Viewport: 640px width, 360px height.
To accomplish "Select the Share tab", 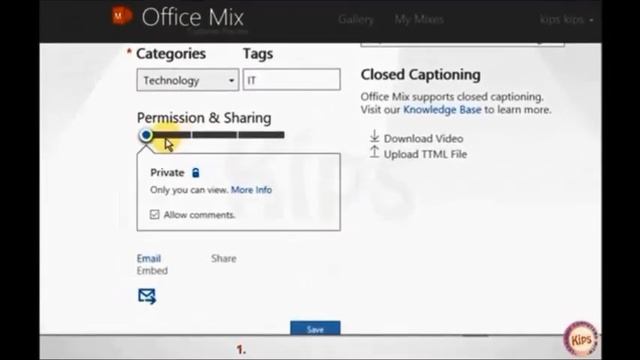I will pos(224,258).
